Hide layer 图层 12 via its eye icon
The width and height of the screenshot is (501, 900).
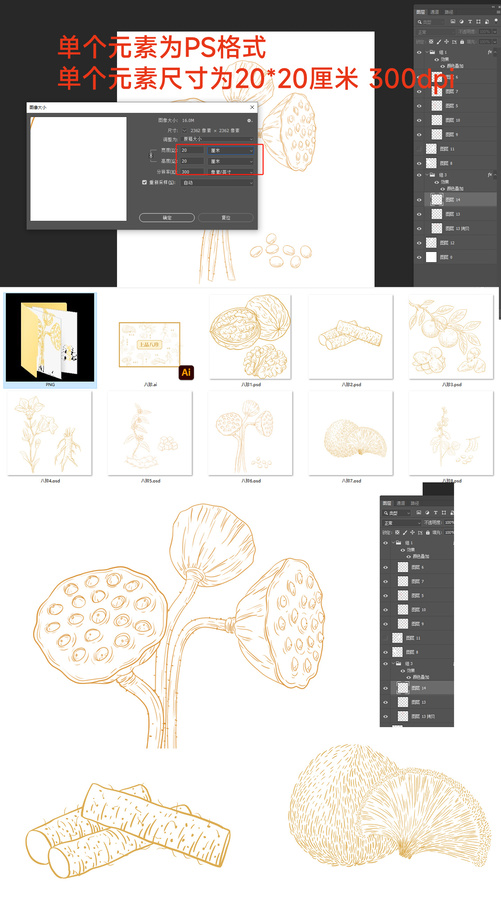[x=419, y=243]
